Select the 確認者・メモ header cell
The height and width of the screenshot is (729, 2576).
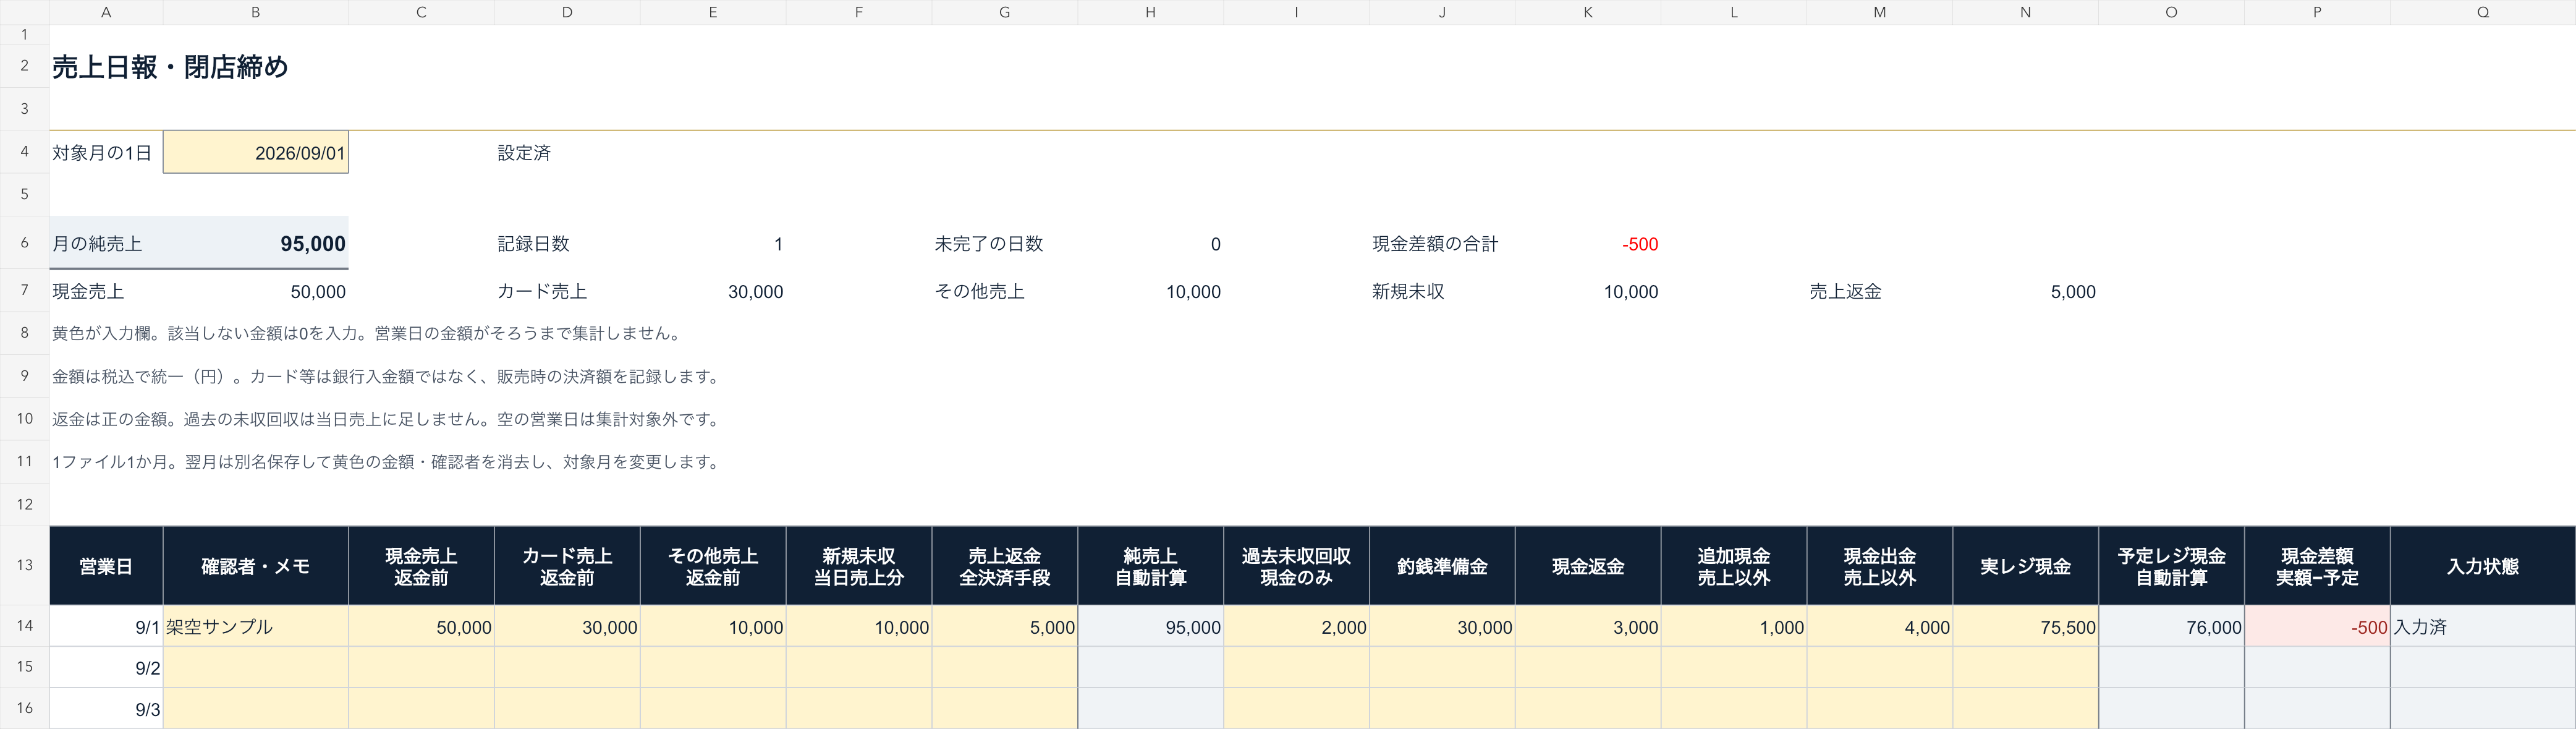pyautogui.click(x=256, y=566)
